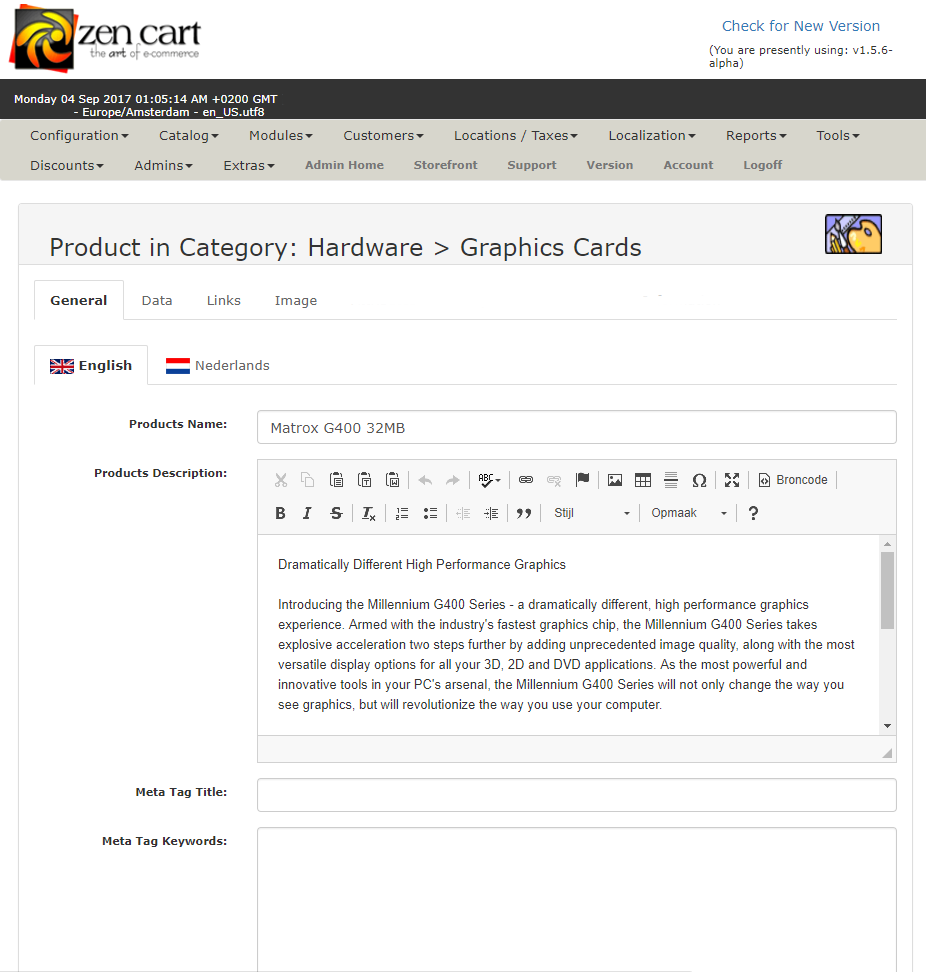Maximize the description editor
This screenshot has height=972, width=926.
732,480
